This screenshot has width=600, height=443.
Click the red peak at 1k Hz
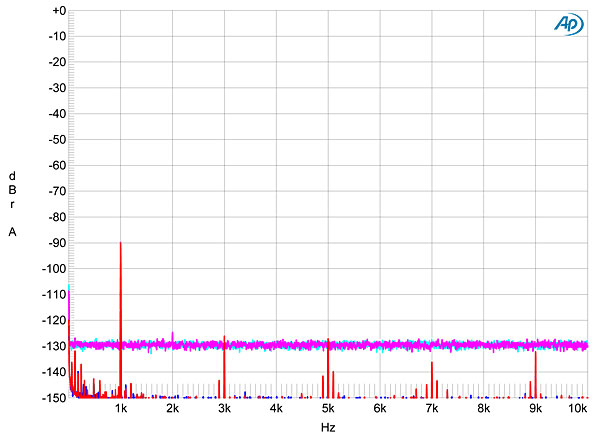[121, 300]
